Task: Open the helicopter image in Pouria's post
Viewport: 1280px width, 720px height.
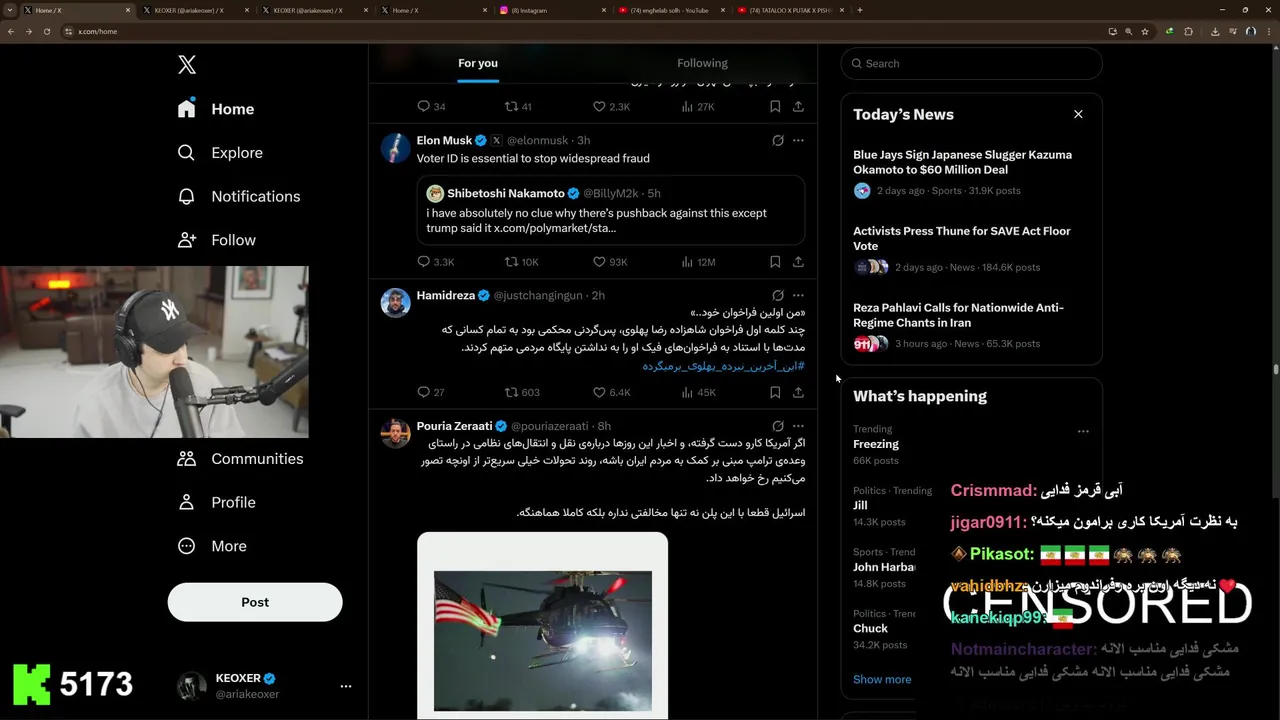Action: pos(542,625)
